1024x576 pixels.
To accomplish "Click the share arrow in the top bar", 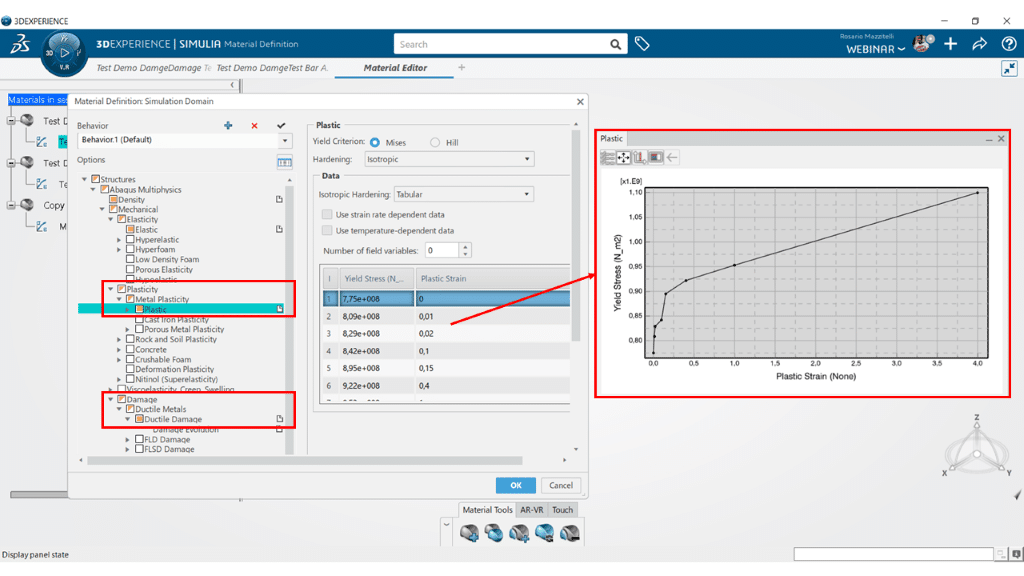I will pyautogui.click(x=979, y=44).
